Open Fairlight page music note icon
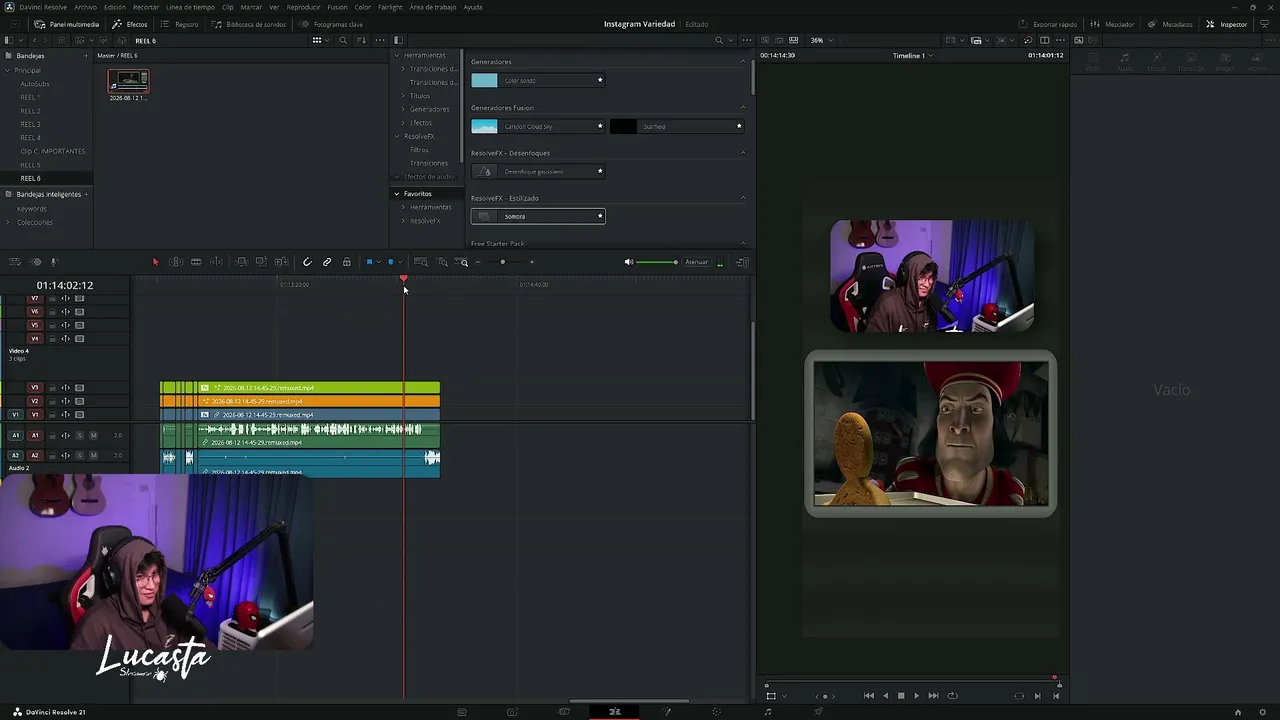The height and width of the screenshot is (720, 1280). [x=767, y=712]
